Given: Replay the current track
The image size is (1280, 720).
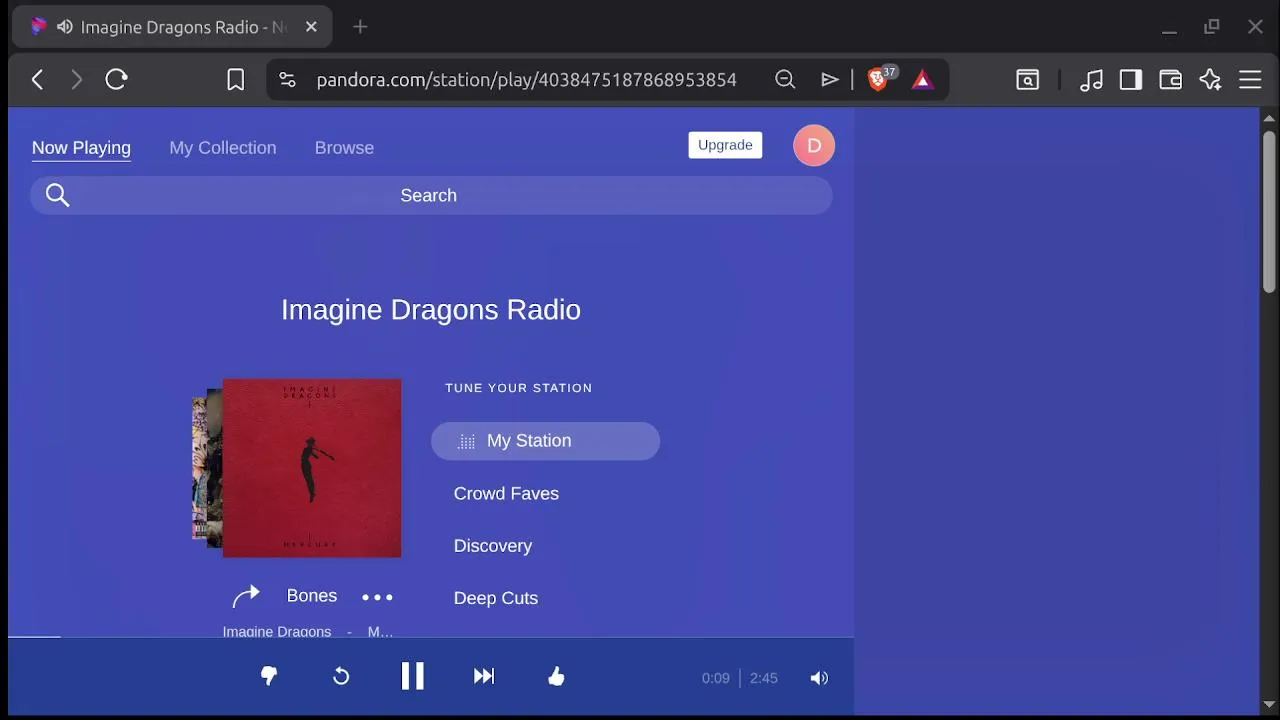Looking at the screenshot, I should click(x=341, y=677).
